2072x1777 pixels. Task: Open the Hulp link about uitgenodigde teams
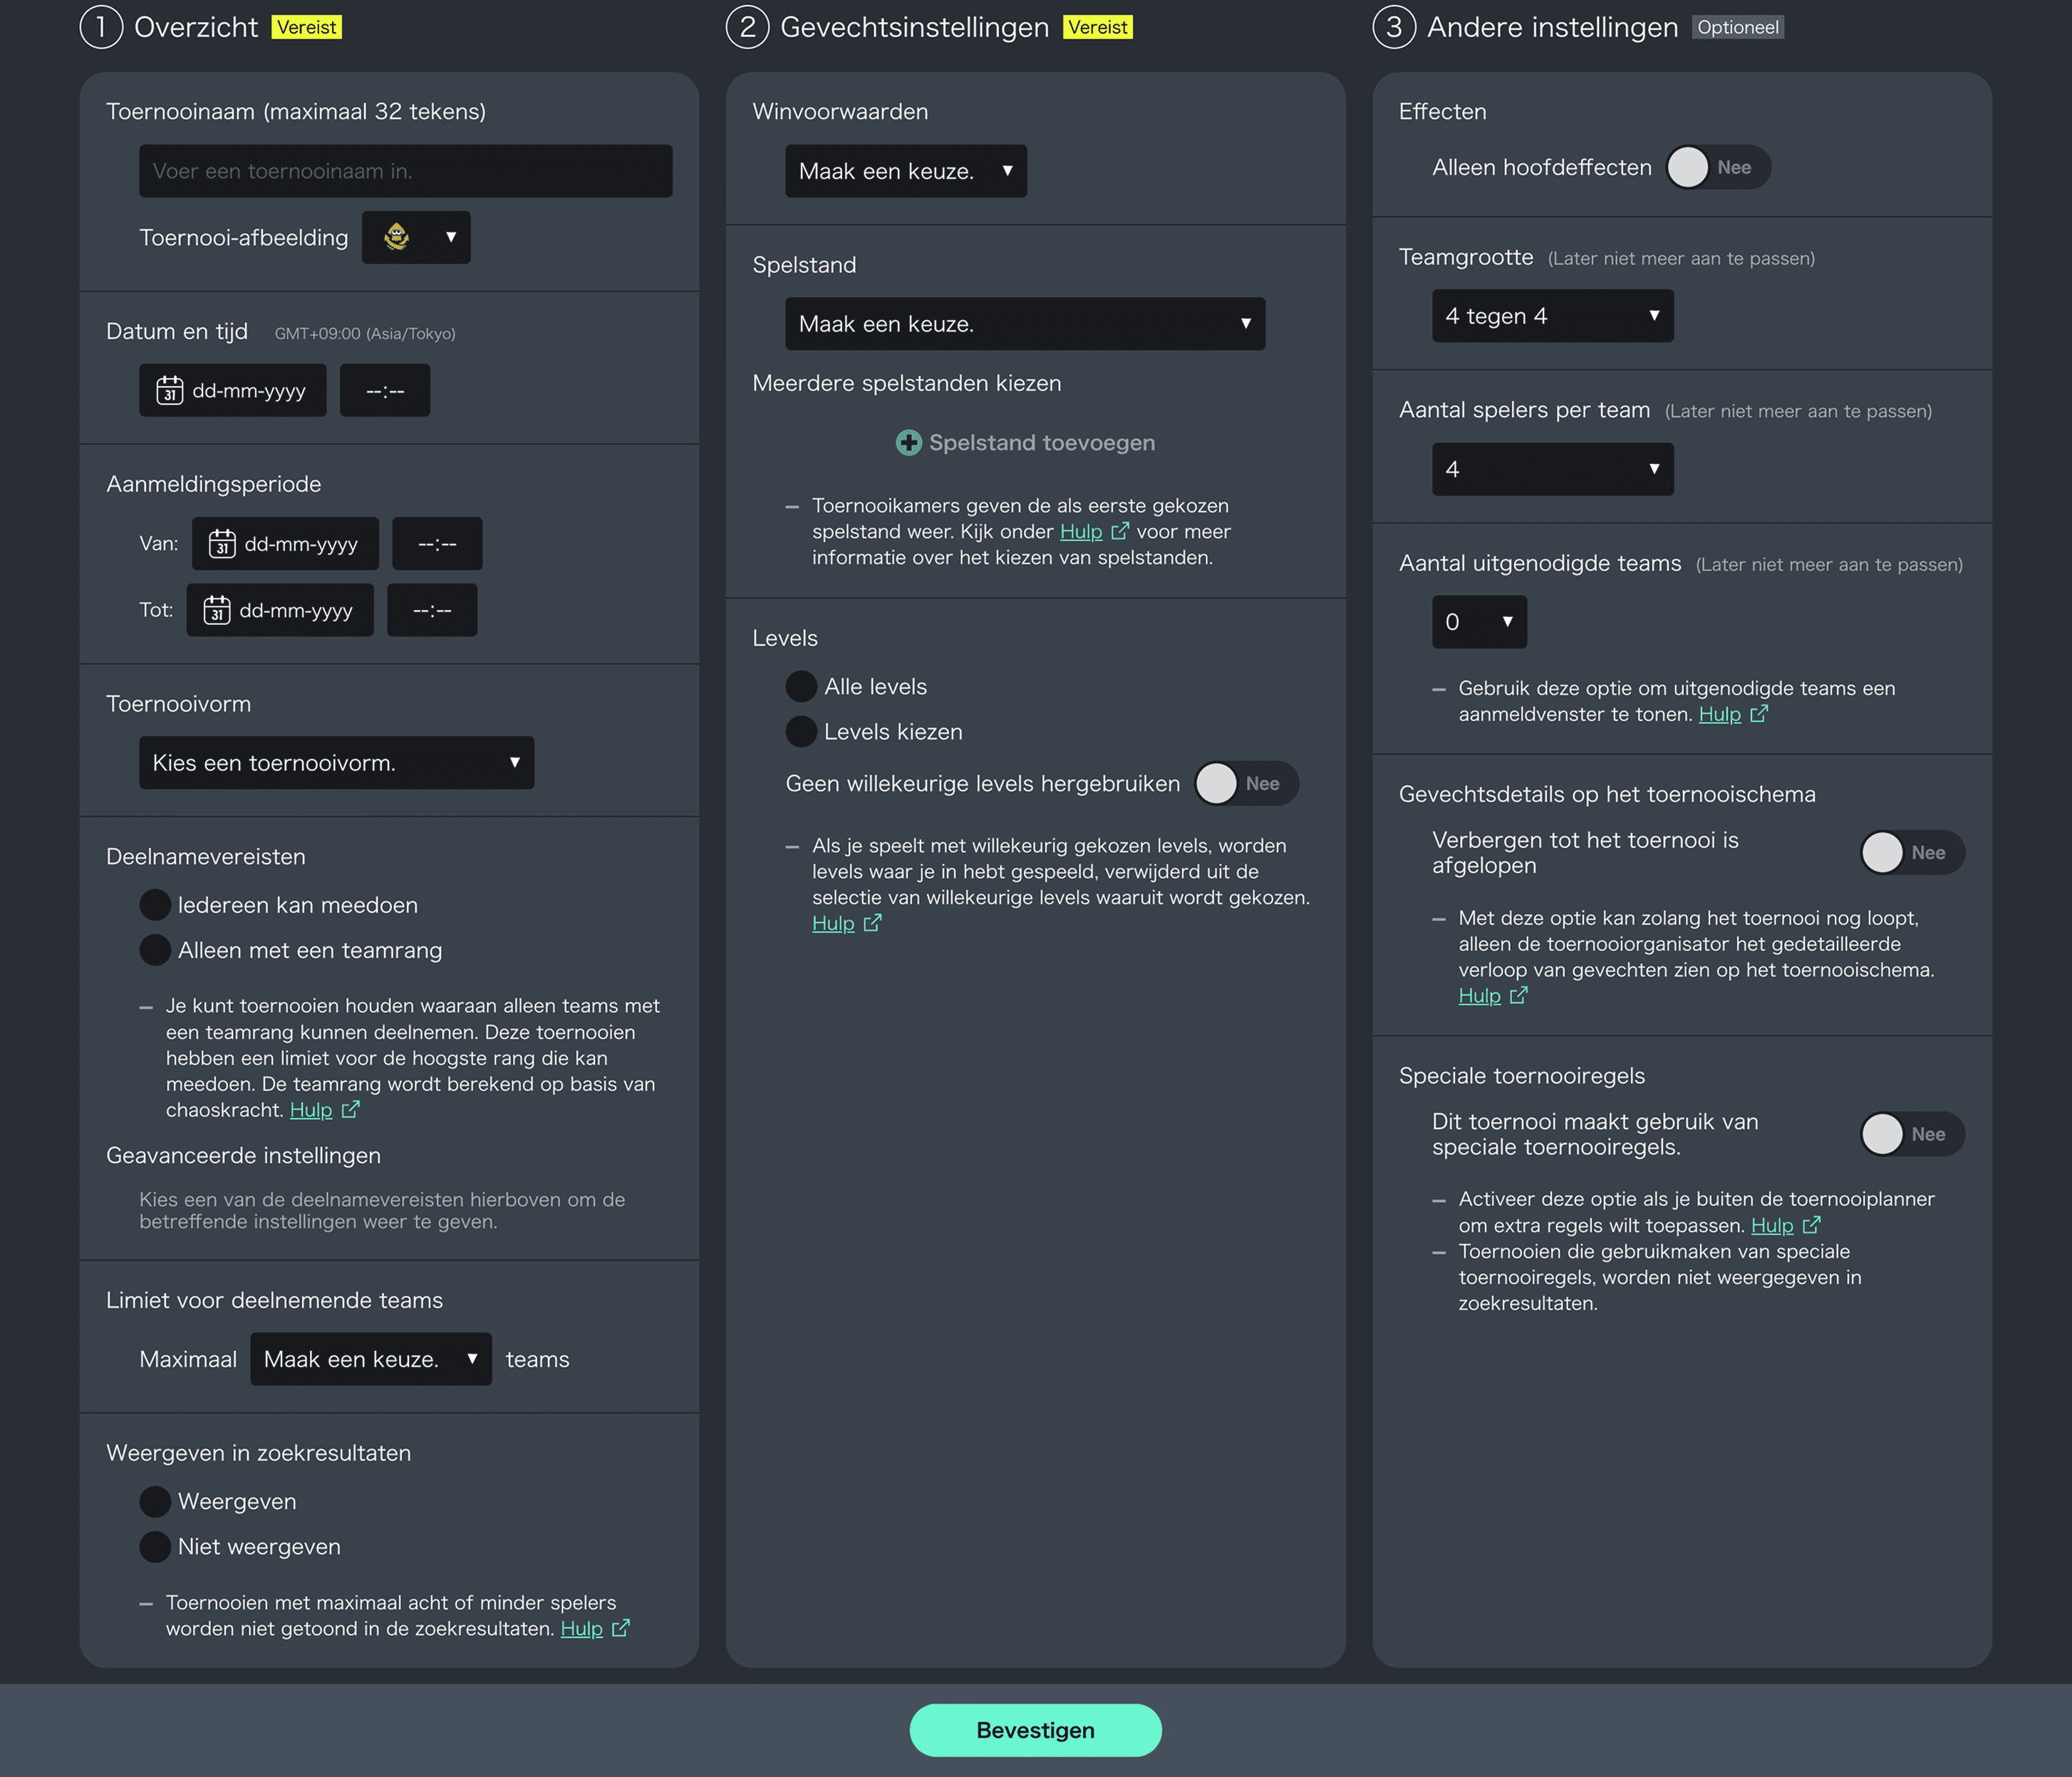point(1719,713)
